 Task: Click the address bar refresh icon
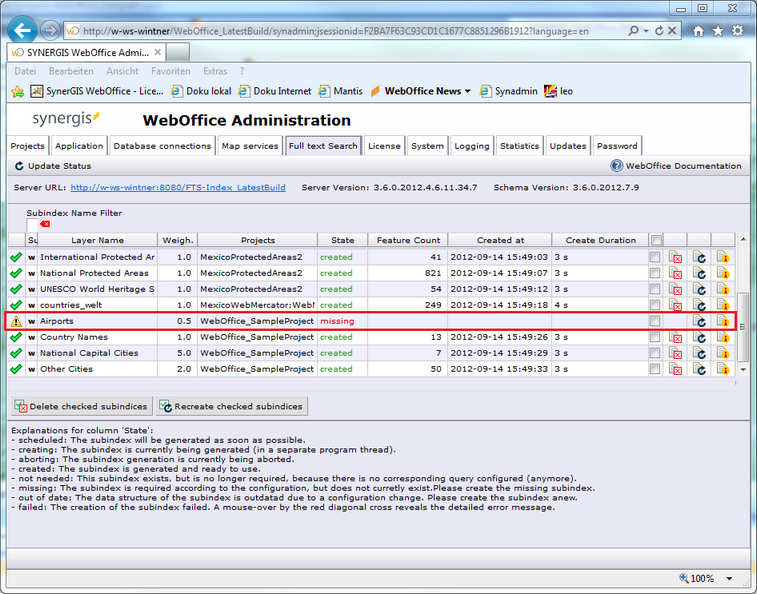(x=659, y=31)
